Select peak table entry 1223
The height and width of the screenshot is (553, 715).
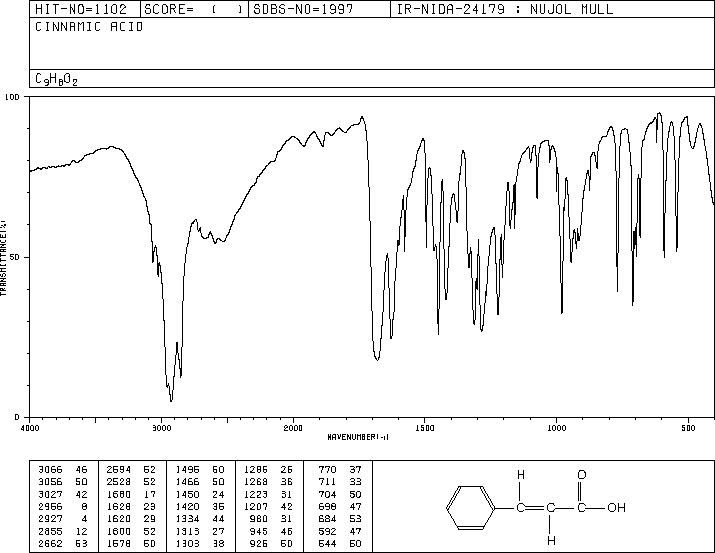pyautogui.click(x=256, y=494)
